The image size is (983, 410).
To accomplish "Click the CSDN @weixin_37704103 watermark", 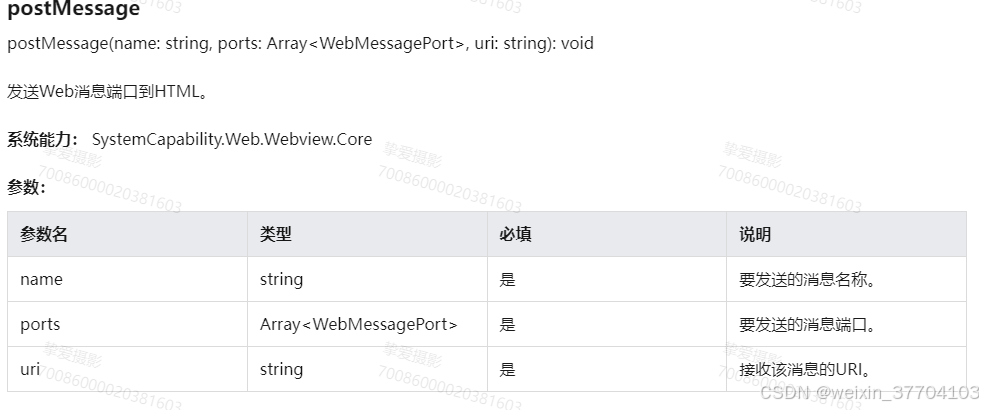I will point(870,392).
